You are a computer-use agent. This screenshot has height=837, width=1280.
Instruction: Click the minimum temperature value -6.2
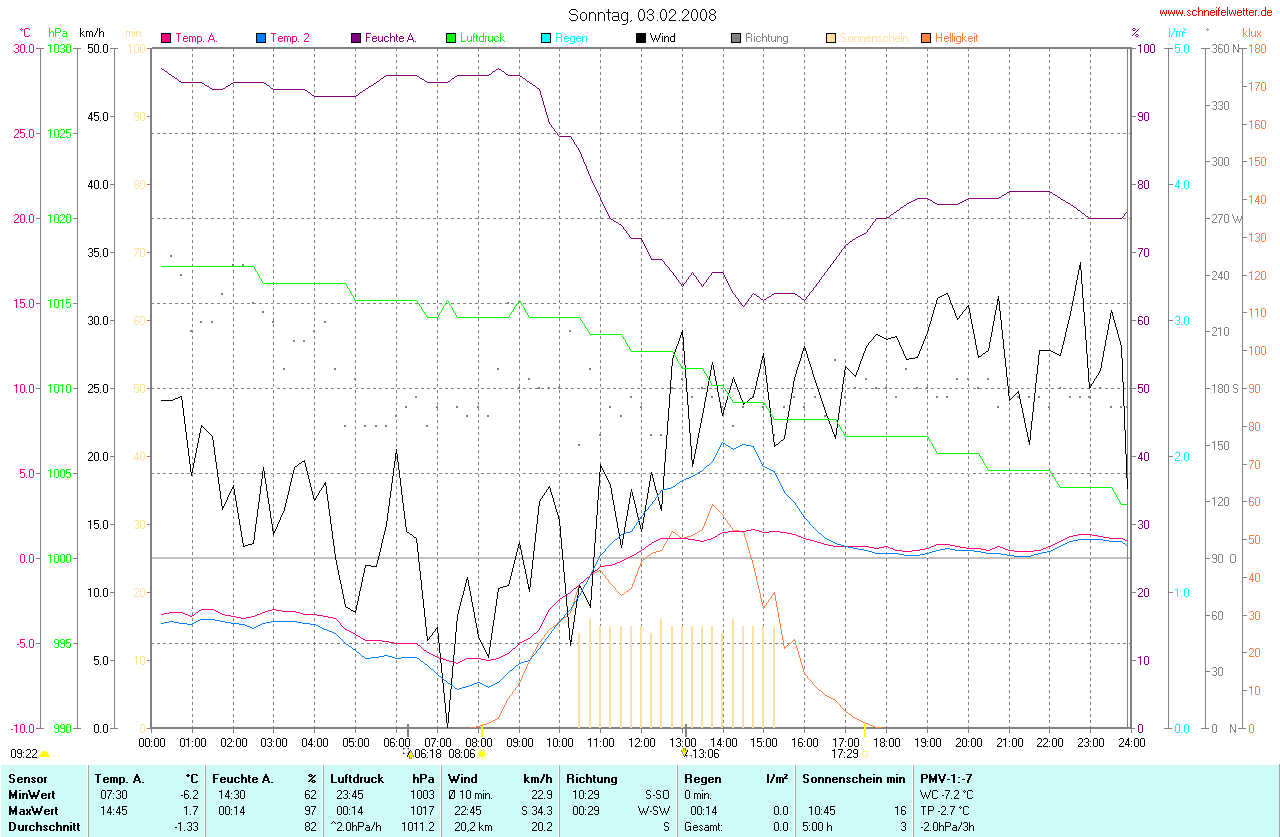(189, 793)
